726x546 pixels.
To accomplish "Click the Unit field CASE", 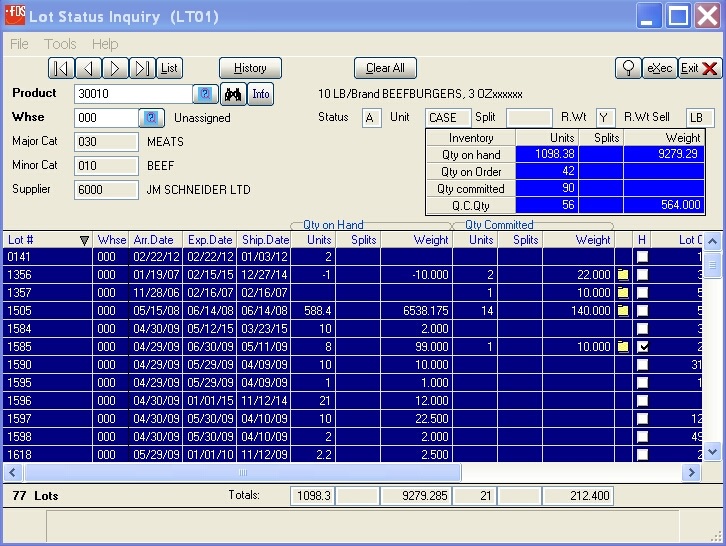I will (448, 118).
